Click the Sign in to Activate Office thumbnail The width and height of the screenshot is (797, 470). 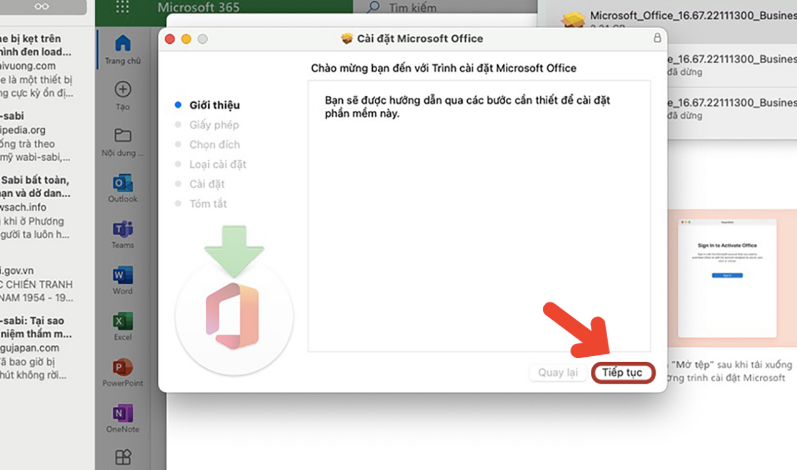pos(727,273)
